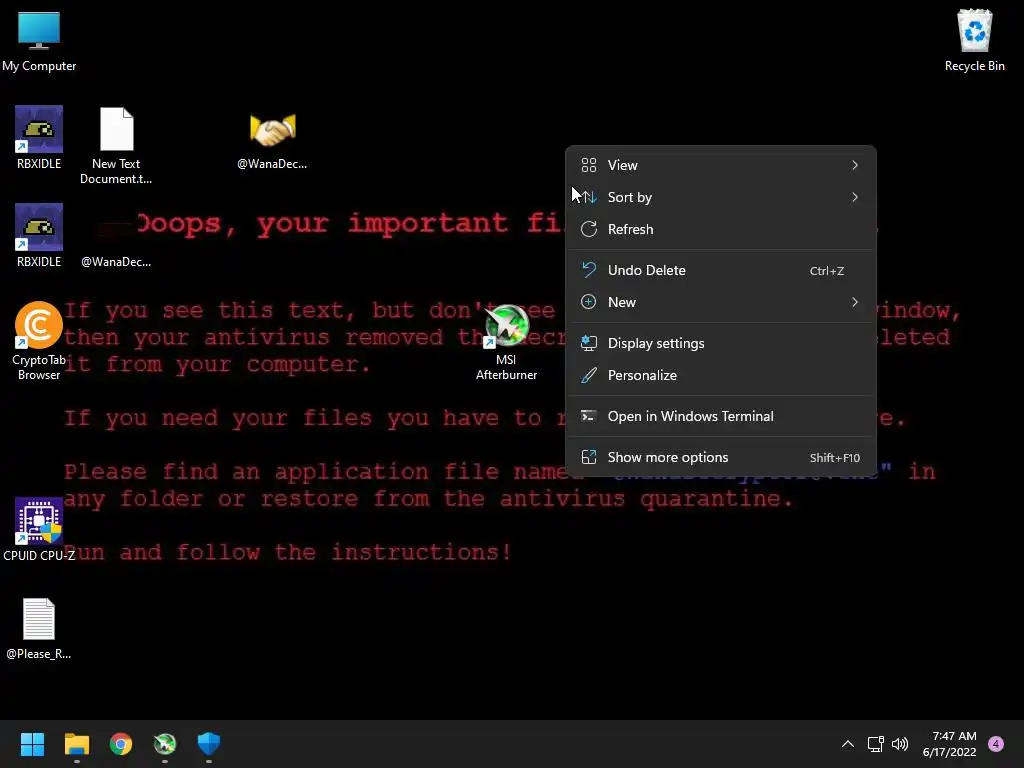Click the arrow next to Sort by
This screenshot has height=768, width=1024.
click(855, 197)
